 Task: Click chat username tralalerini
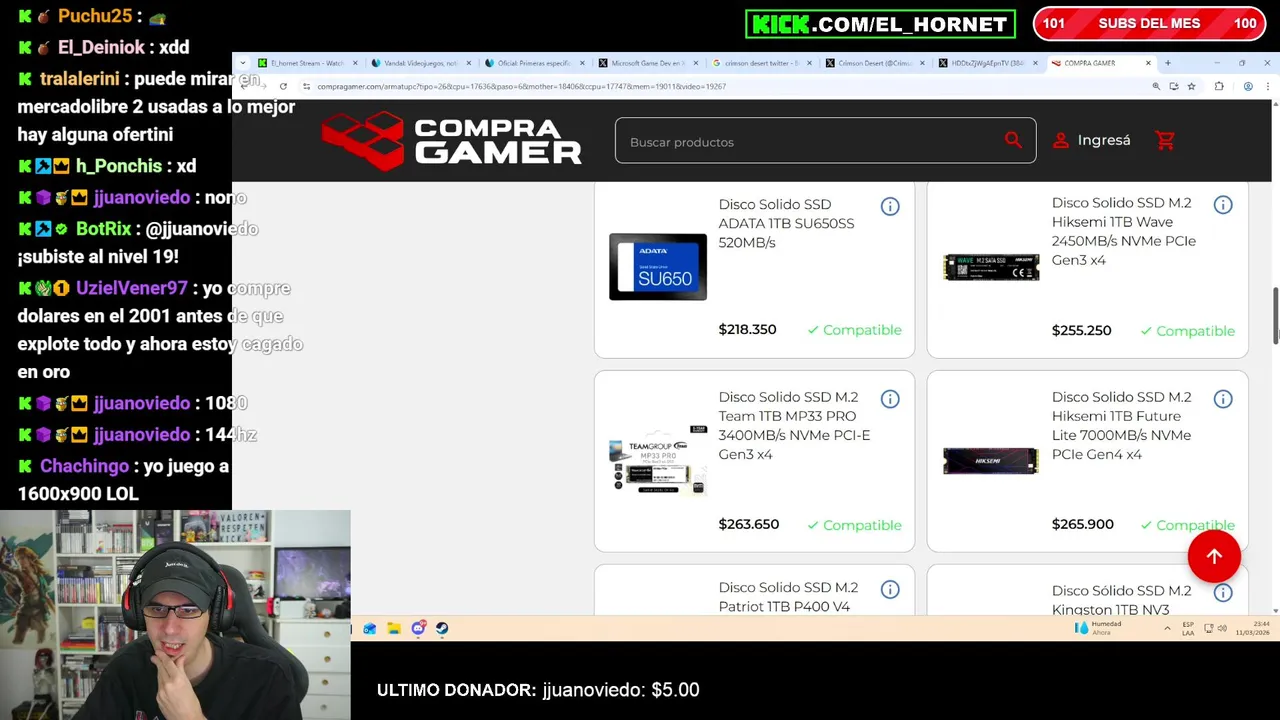click(80, 78)
